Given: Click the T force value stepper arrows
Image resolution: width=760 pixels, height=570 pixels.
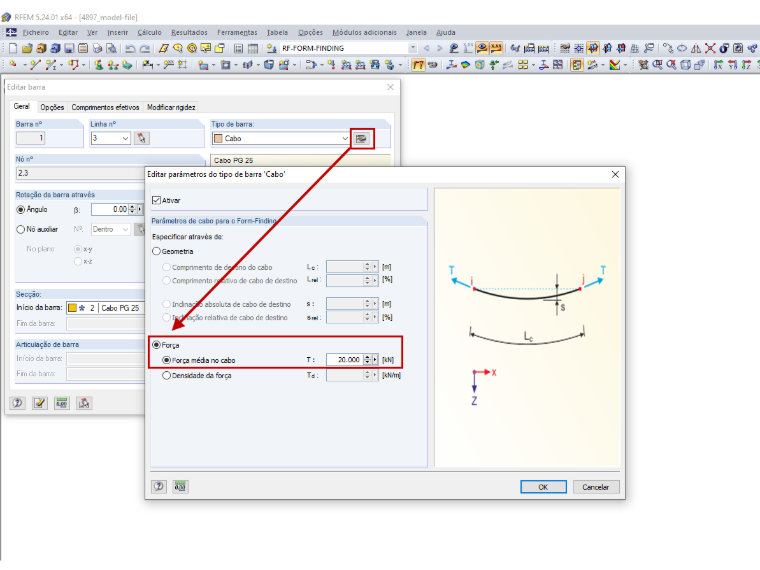Looking at the screenshot, I should pyautogui.click(x=367, y=360).
